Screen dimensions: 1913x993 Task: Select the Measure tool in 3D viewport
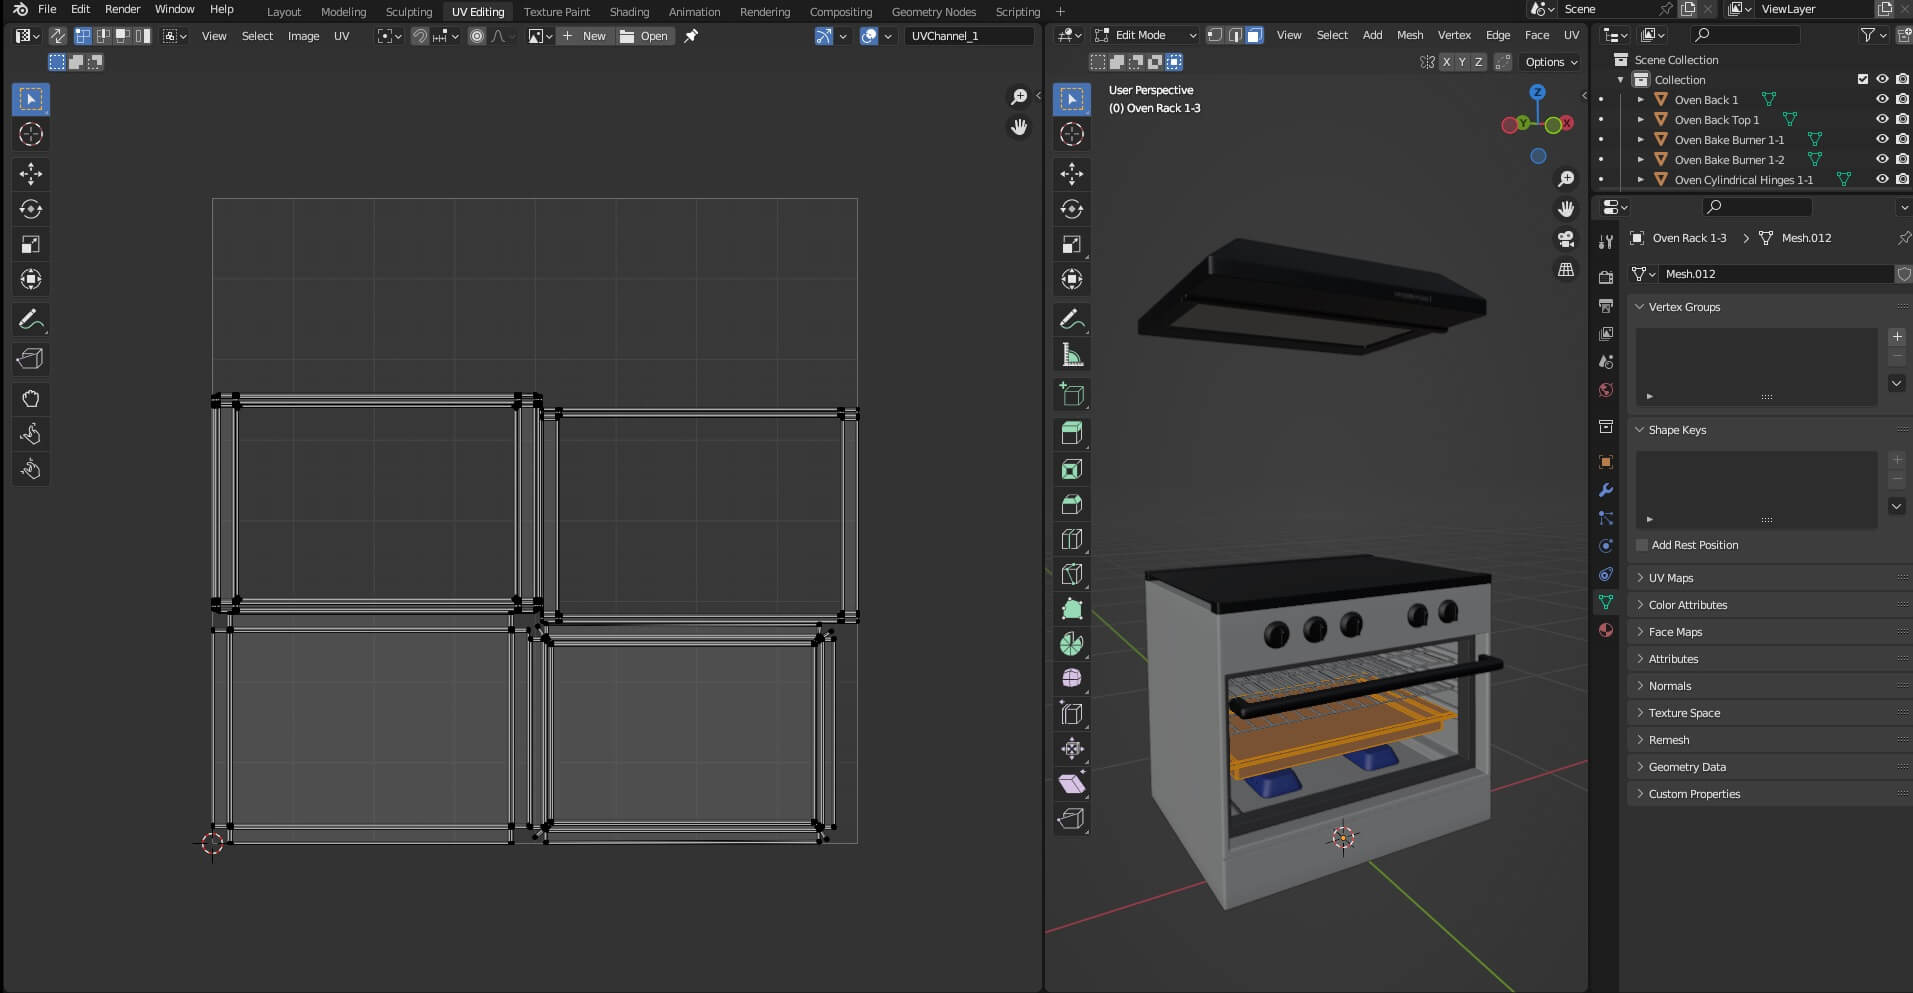pyautogui.click(x=1072, y=355)
